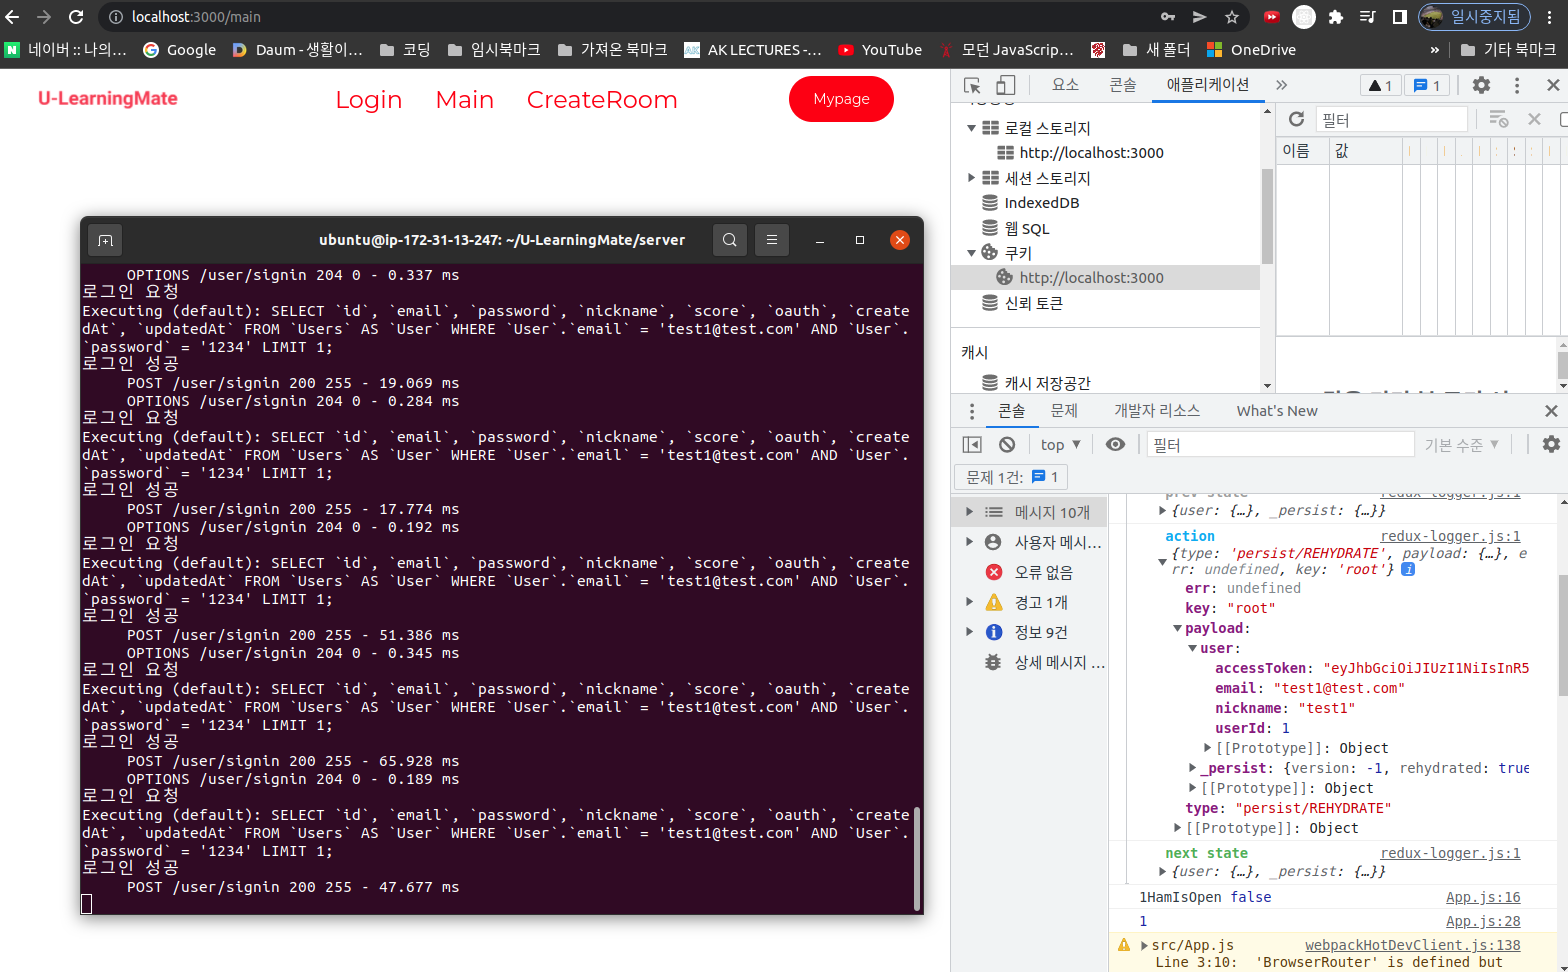1568x972 pixels.
Task: Collapse the payload object in console
Action: point(1178,628)
